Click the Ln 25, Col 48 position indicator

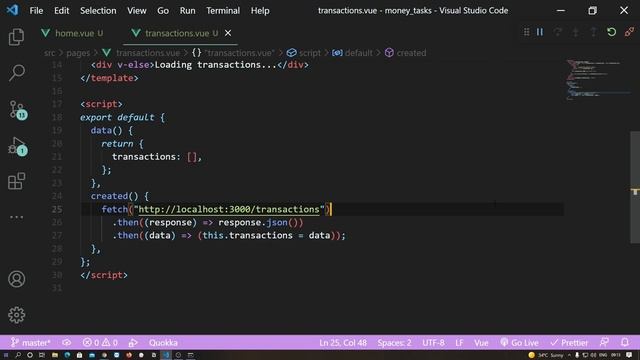click(343, 342)
